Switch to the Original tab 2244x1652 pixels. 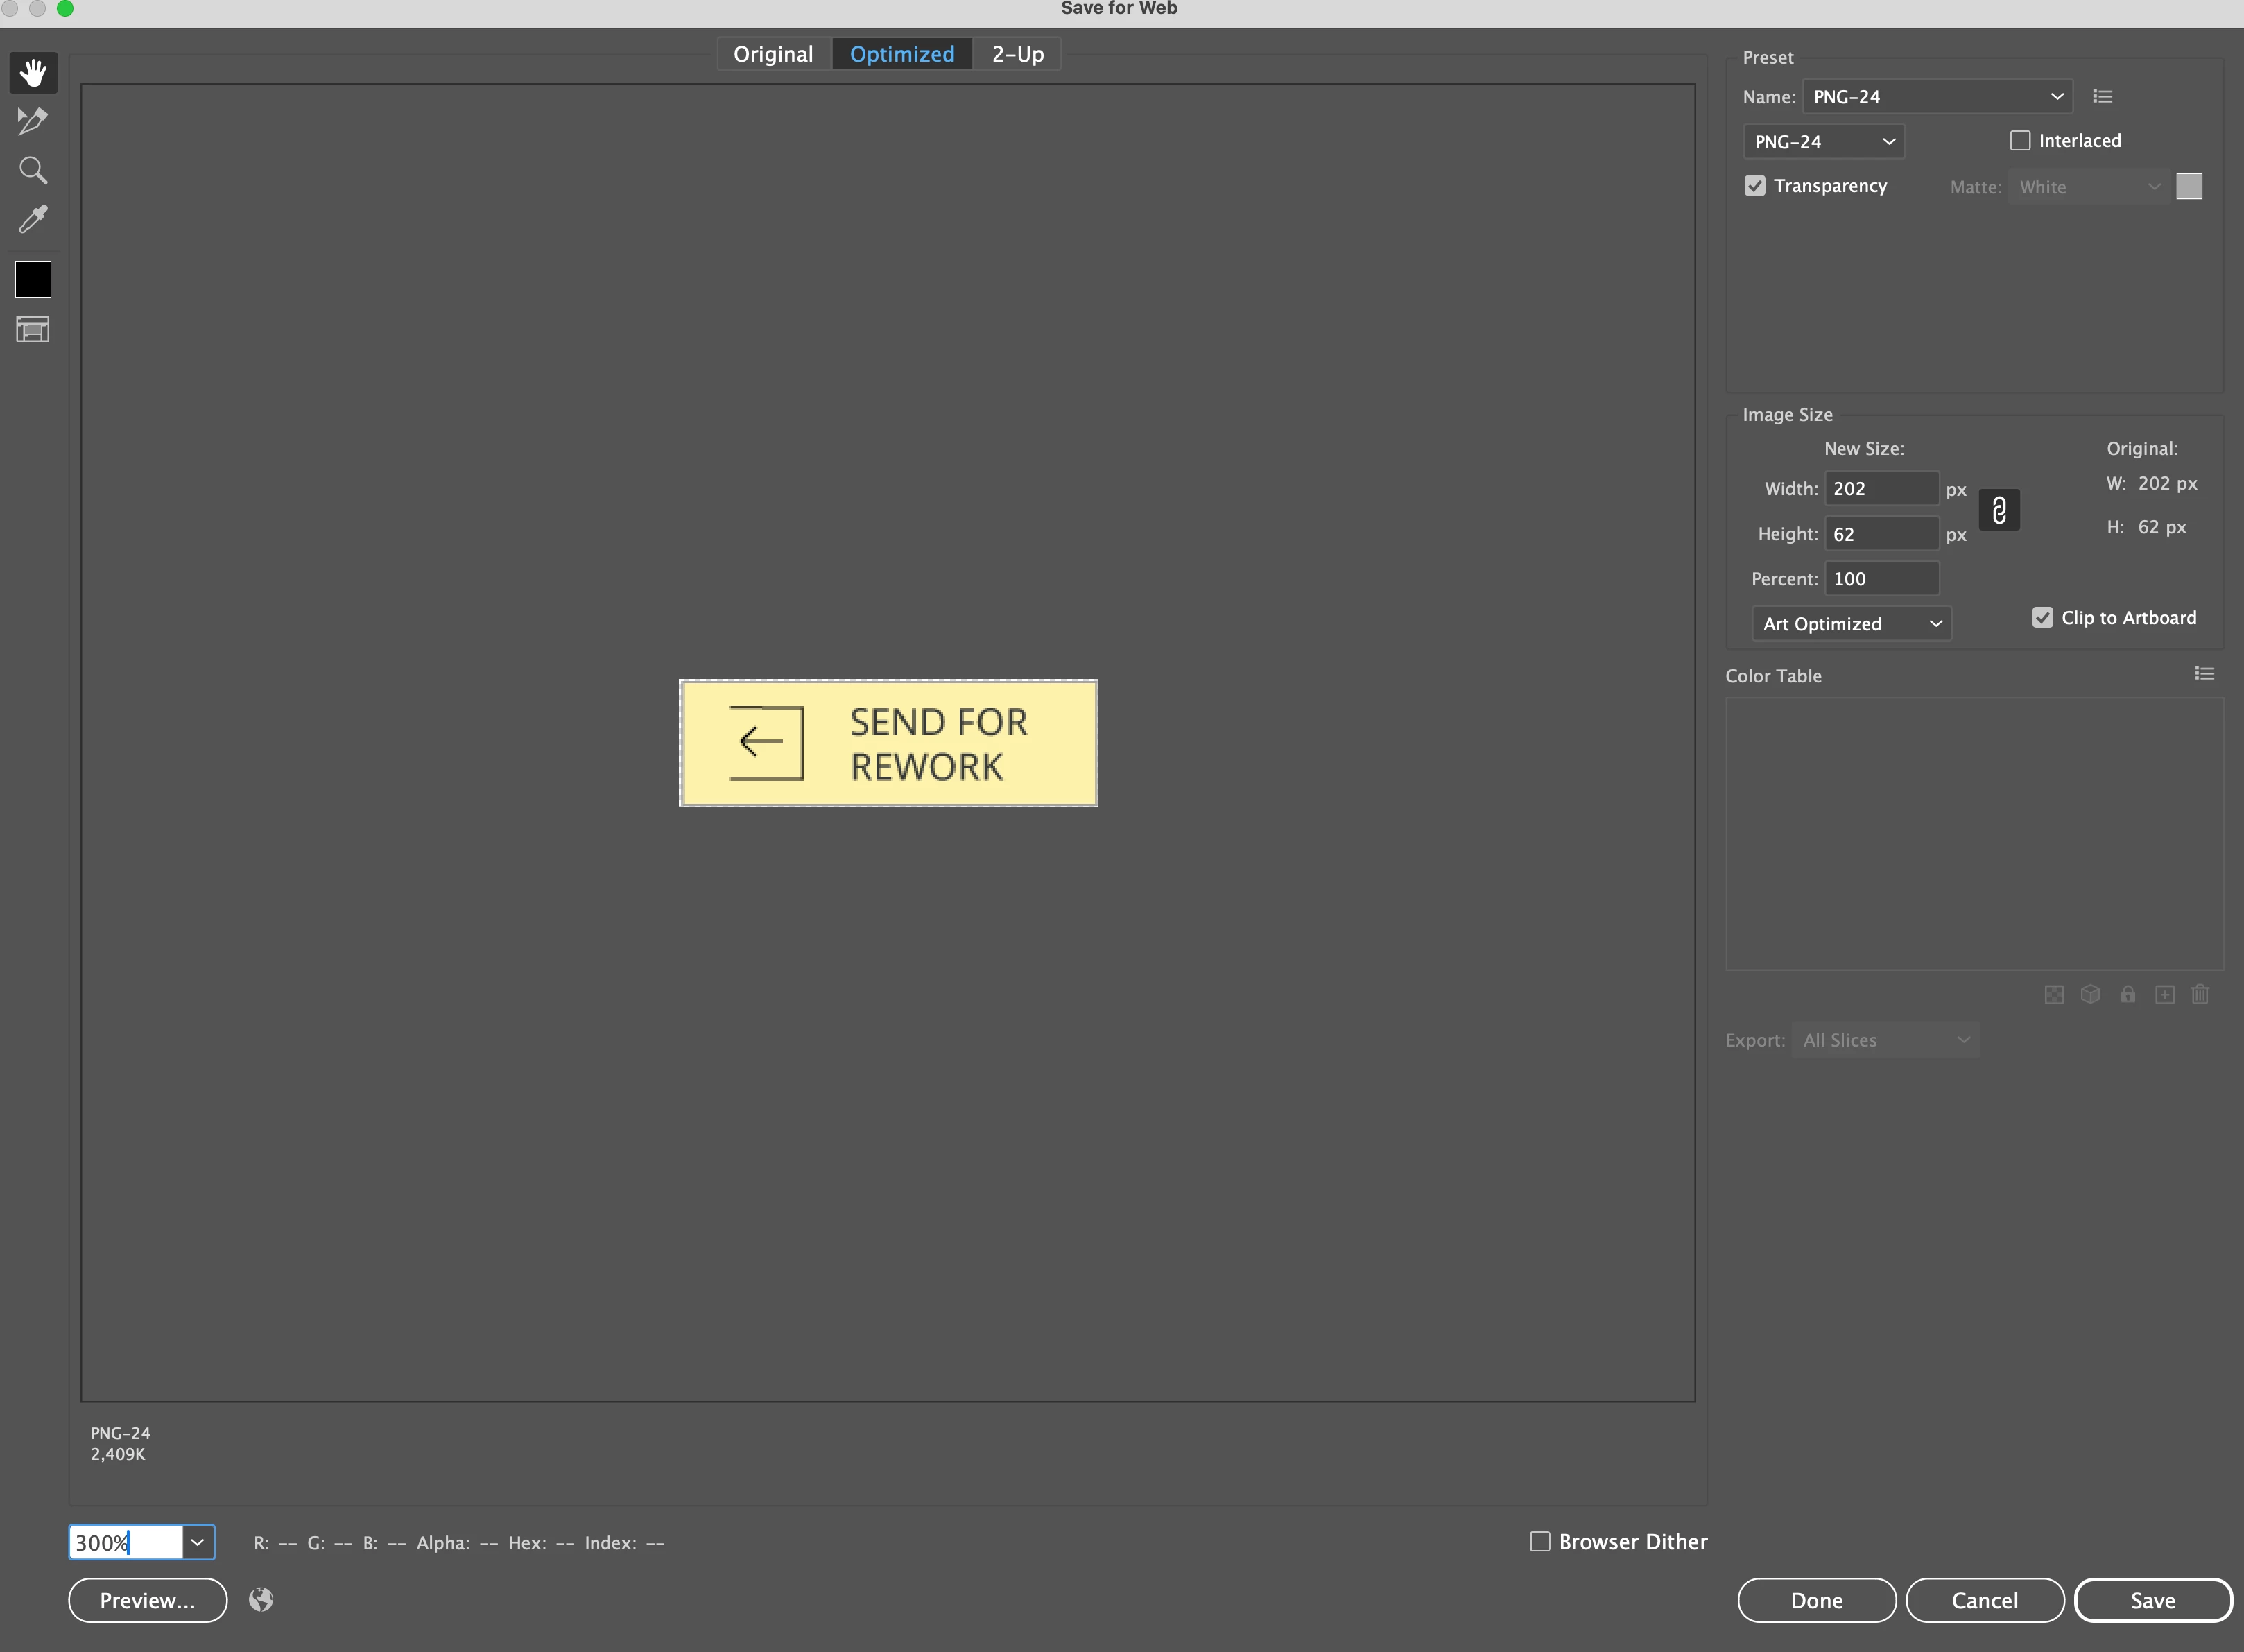[773, 54]
